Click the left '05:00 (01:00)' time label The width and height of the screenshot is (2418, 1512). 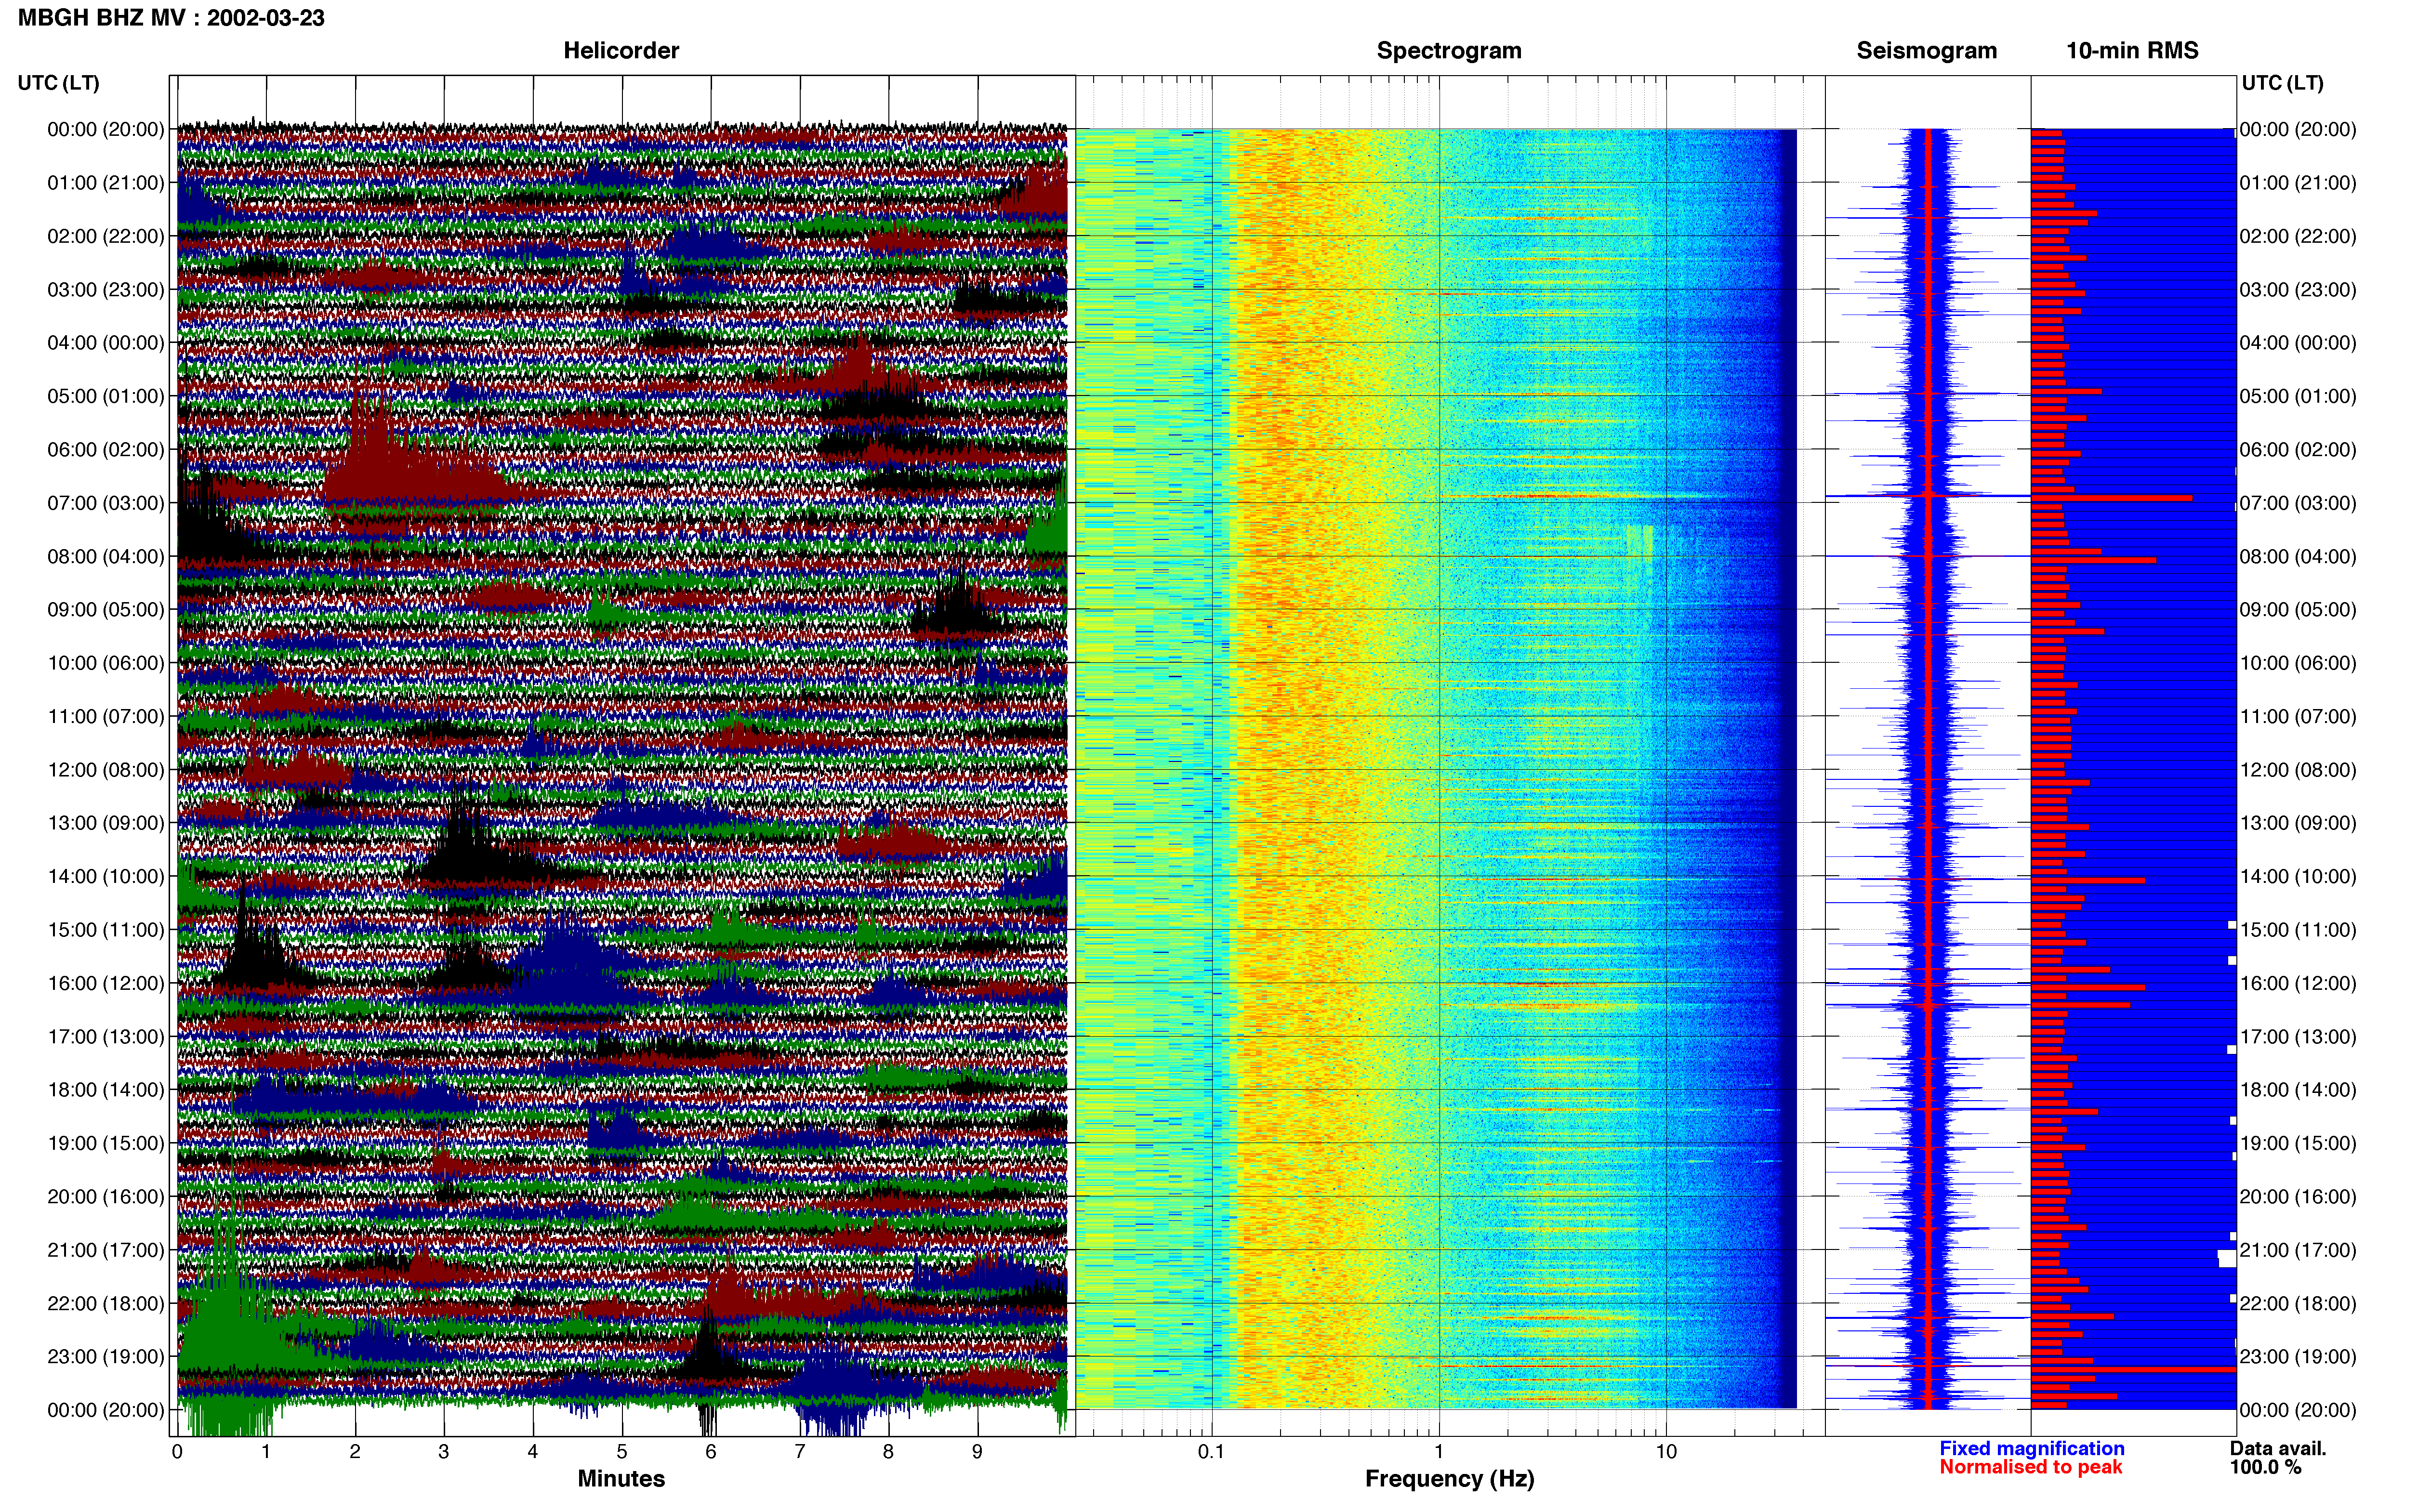coord(106,396)
